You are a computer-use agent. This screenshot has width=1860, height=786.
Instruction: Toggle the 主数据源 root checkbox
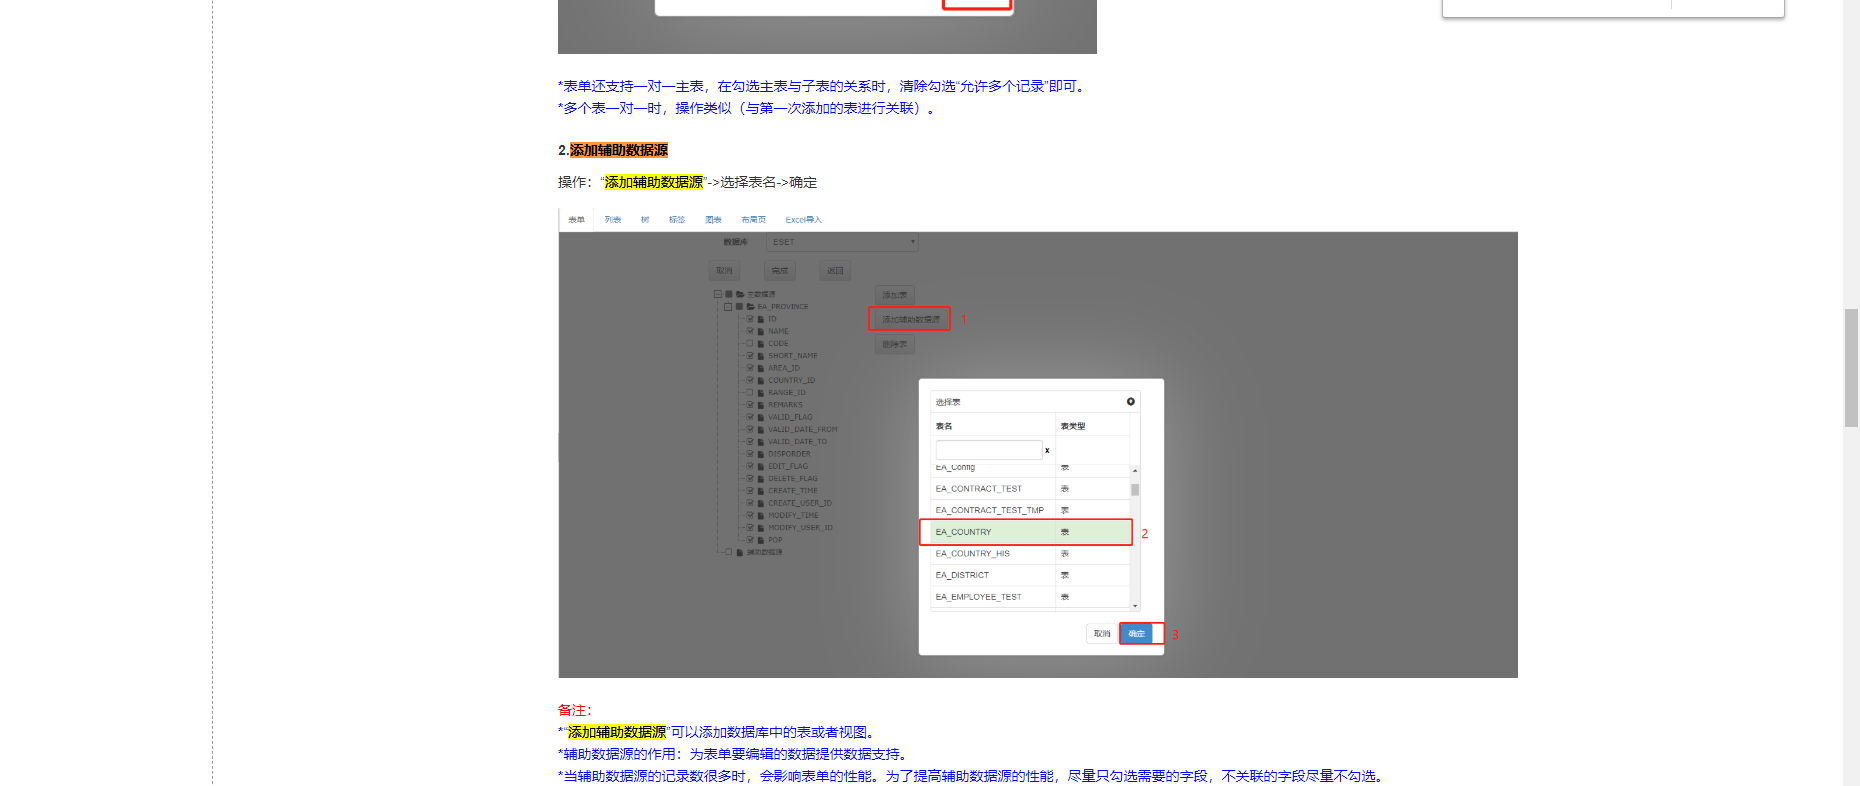[x=729, y=295]
